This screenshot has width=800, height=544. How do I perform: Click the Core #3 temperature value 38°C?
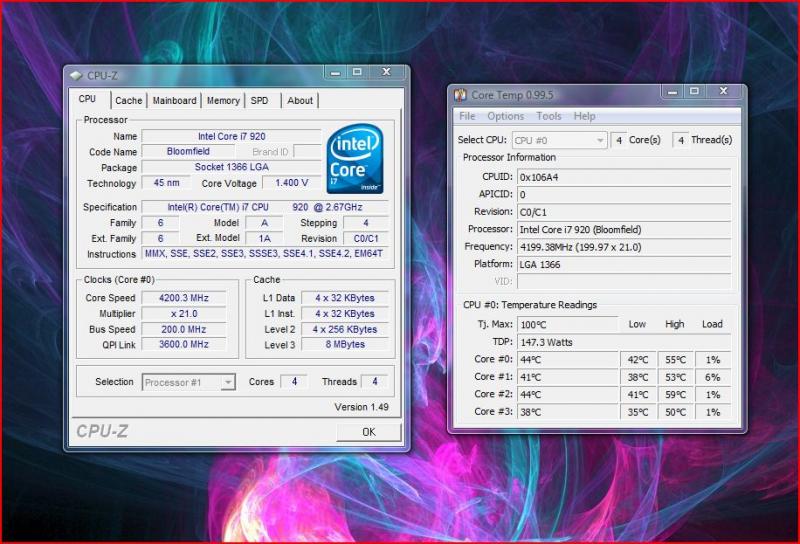tap(567, 412)
